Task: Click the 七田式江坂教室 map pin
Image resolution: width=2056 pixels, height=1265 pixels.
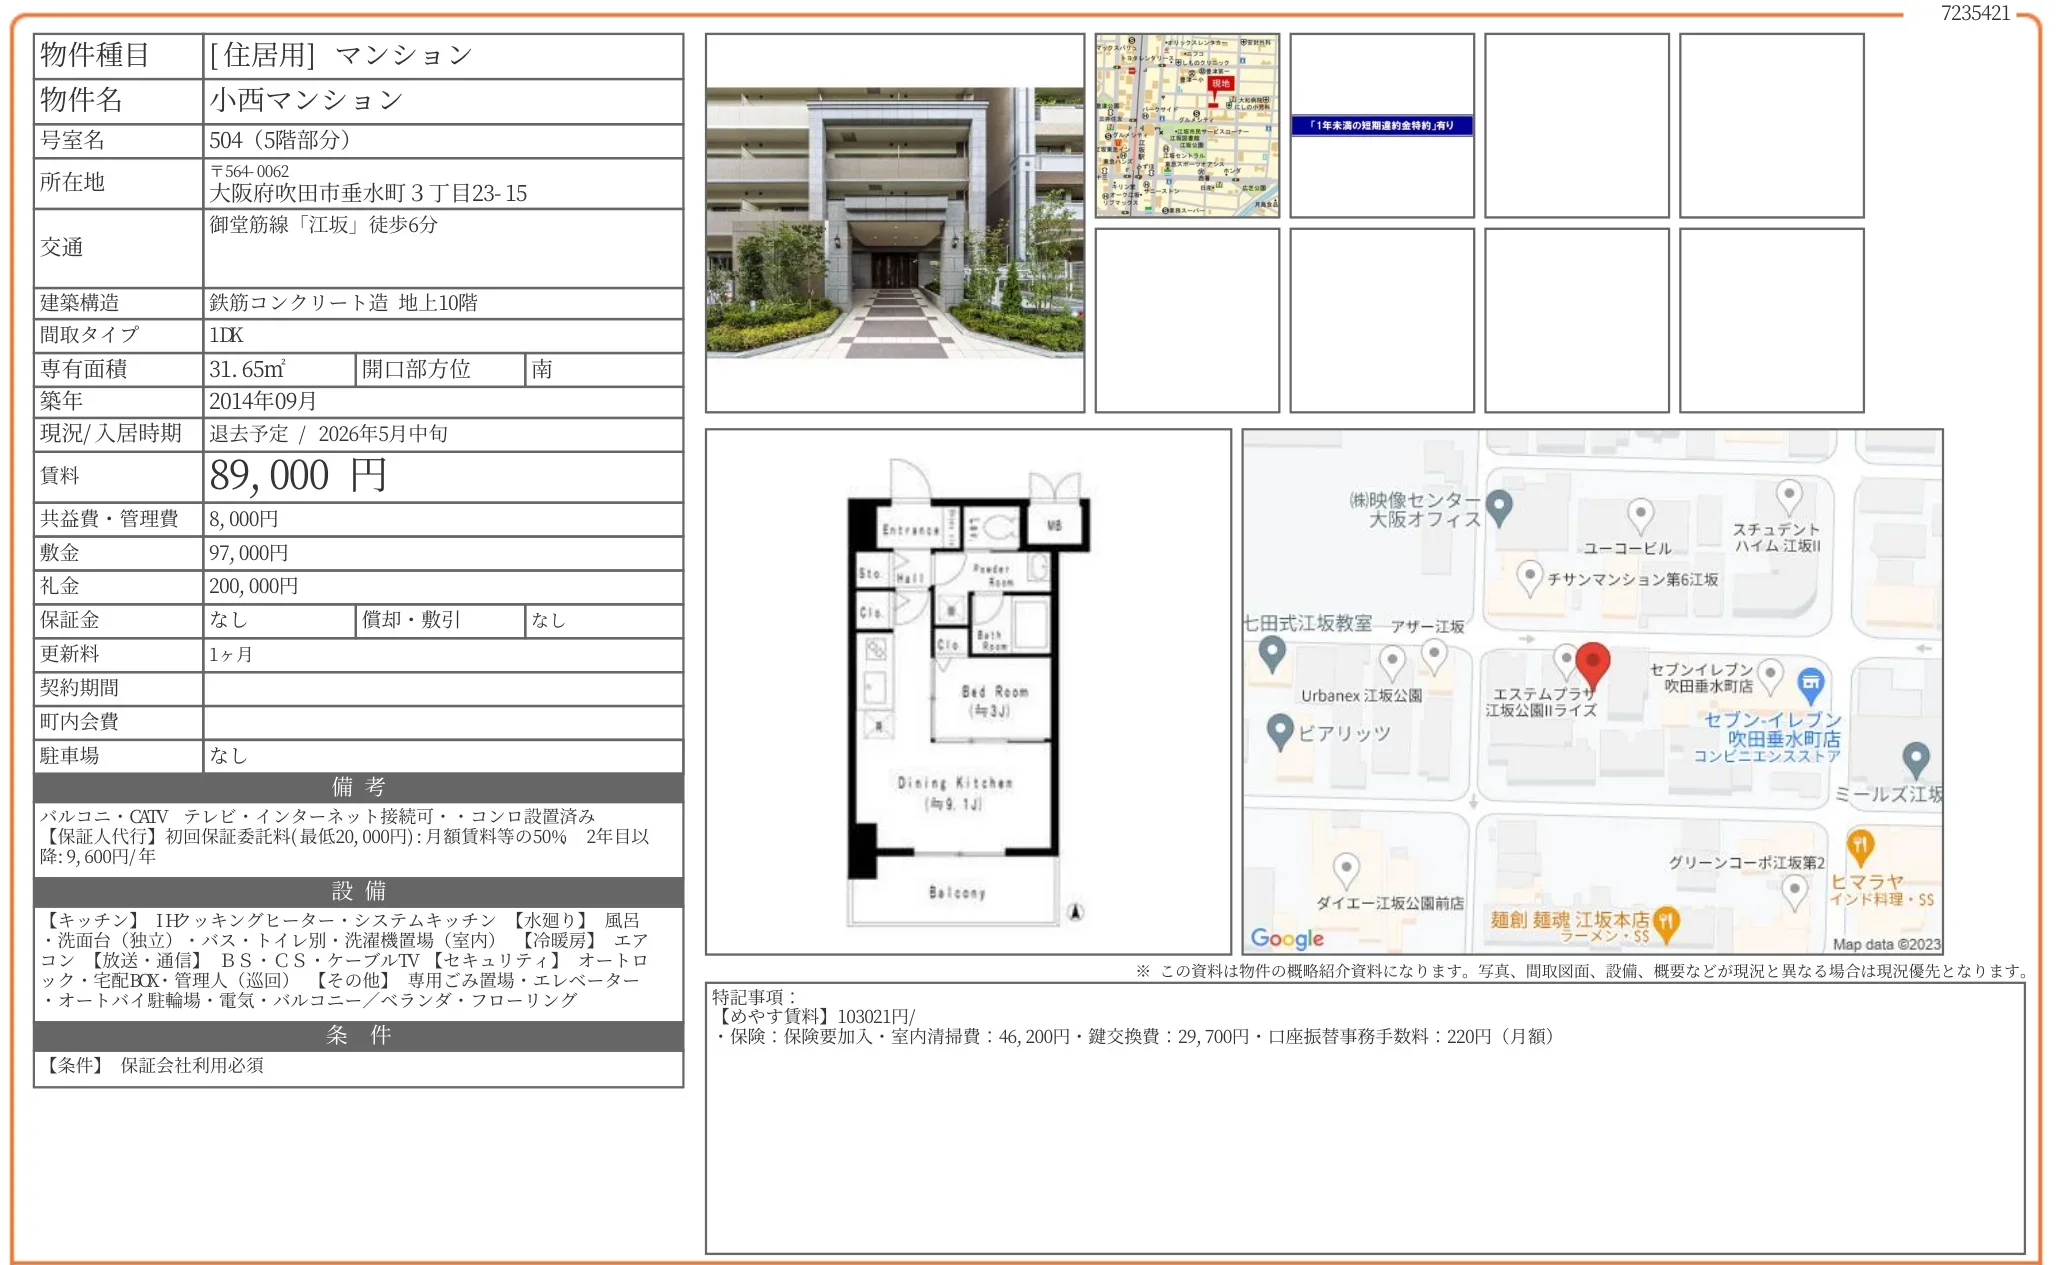Action: coord(1271,654)
